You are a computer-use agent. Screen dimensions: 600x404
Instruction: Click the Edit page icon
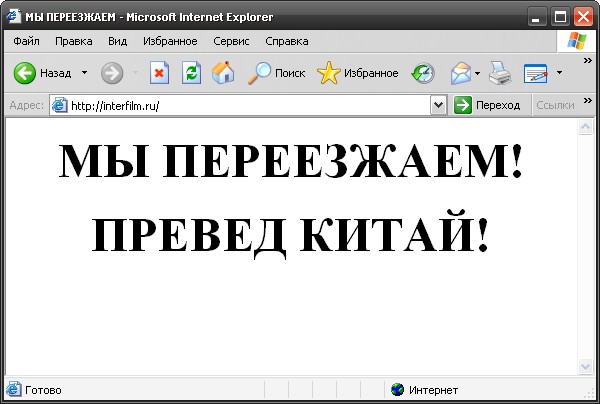[535, 73]
